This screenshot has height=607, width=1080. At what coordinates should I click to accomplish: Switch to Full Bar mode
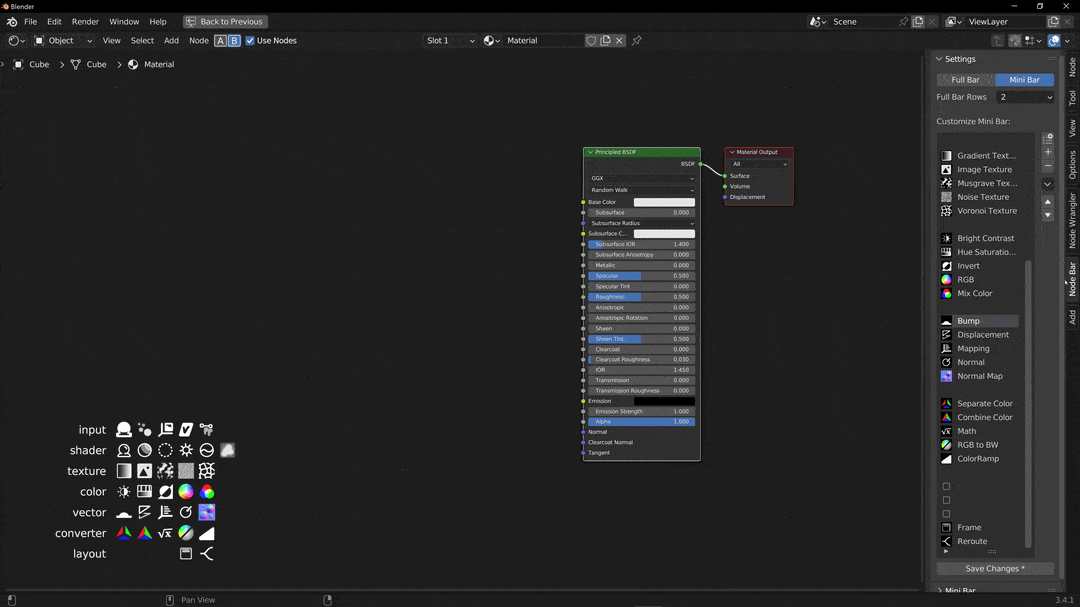966,80
